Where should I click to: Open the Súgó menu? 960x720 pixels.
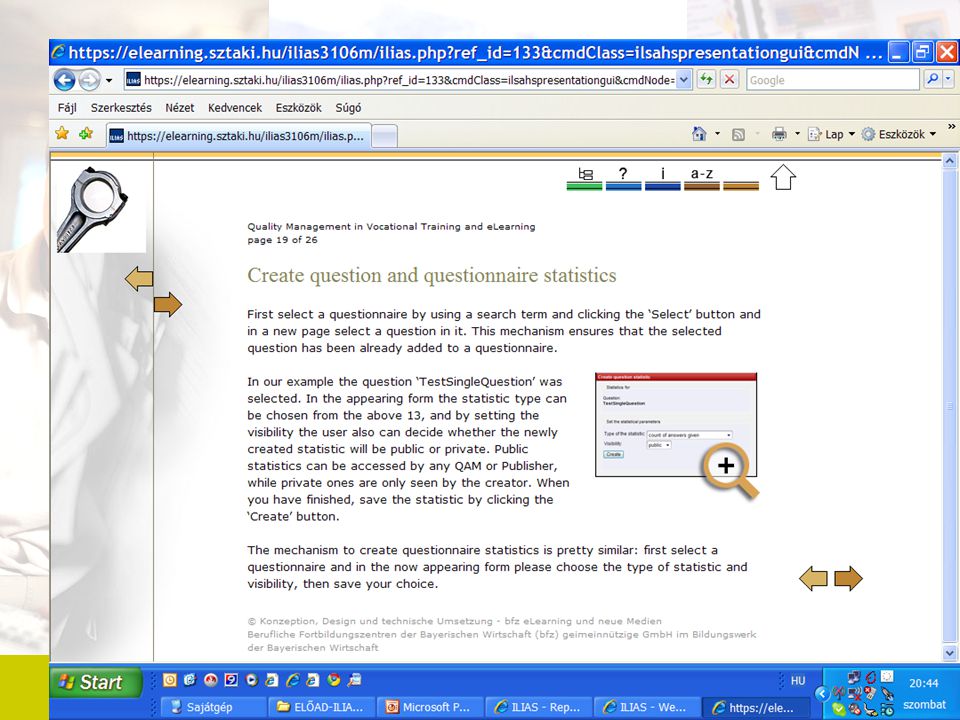tap(348, 108)
